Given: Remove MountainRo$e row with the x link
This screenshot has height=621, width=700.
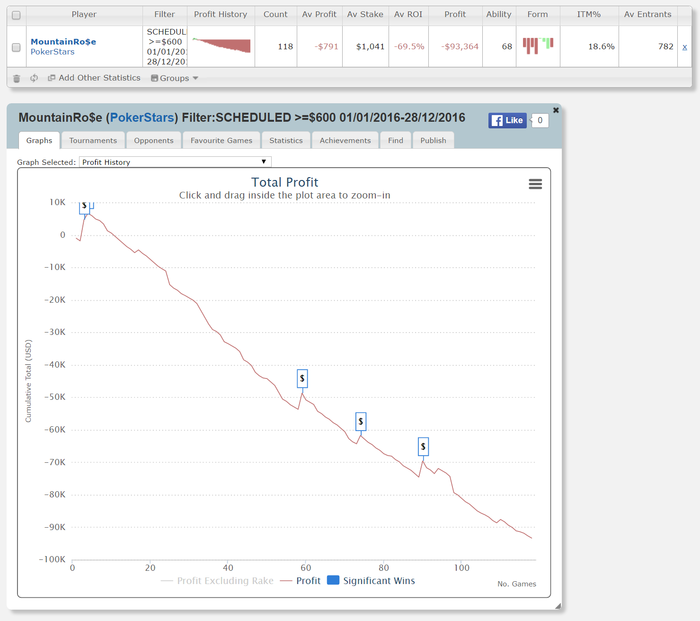Looking at the screenshot, I should tap(684, 47).
